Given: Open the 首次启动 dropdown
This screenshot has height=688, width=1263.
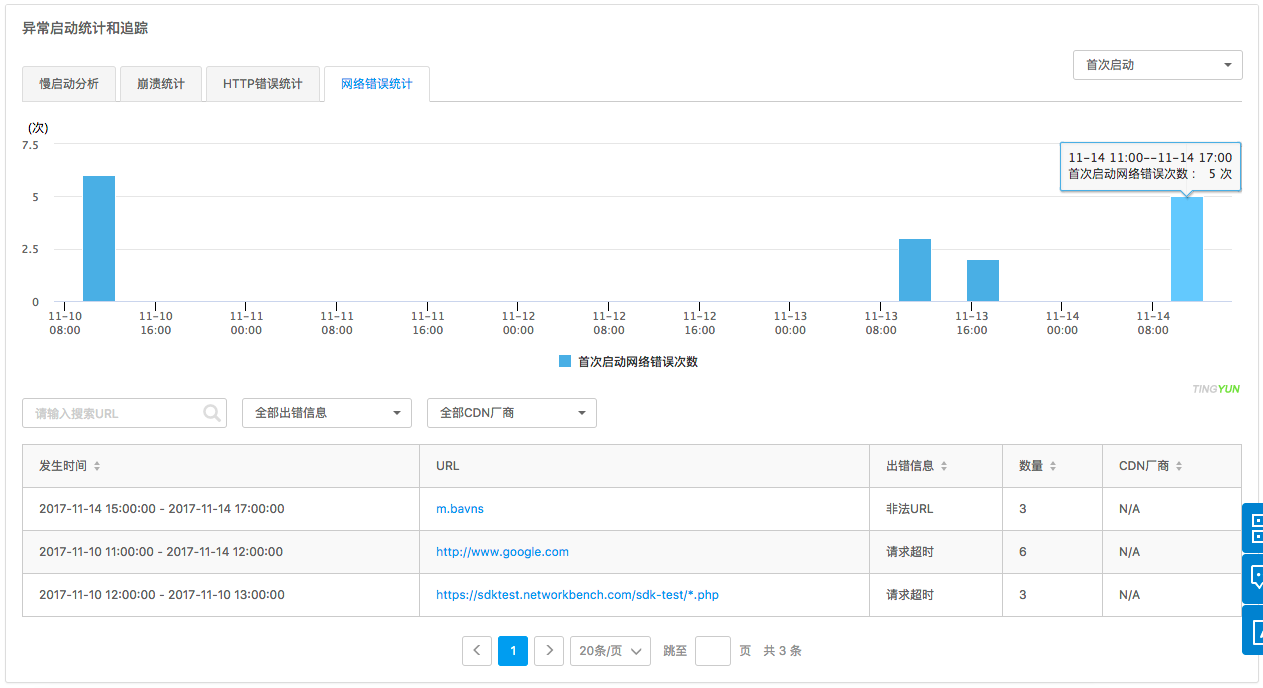Looking at the screenshot, I should 1157,65.
